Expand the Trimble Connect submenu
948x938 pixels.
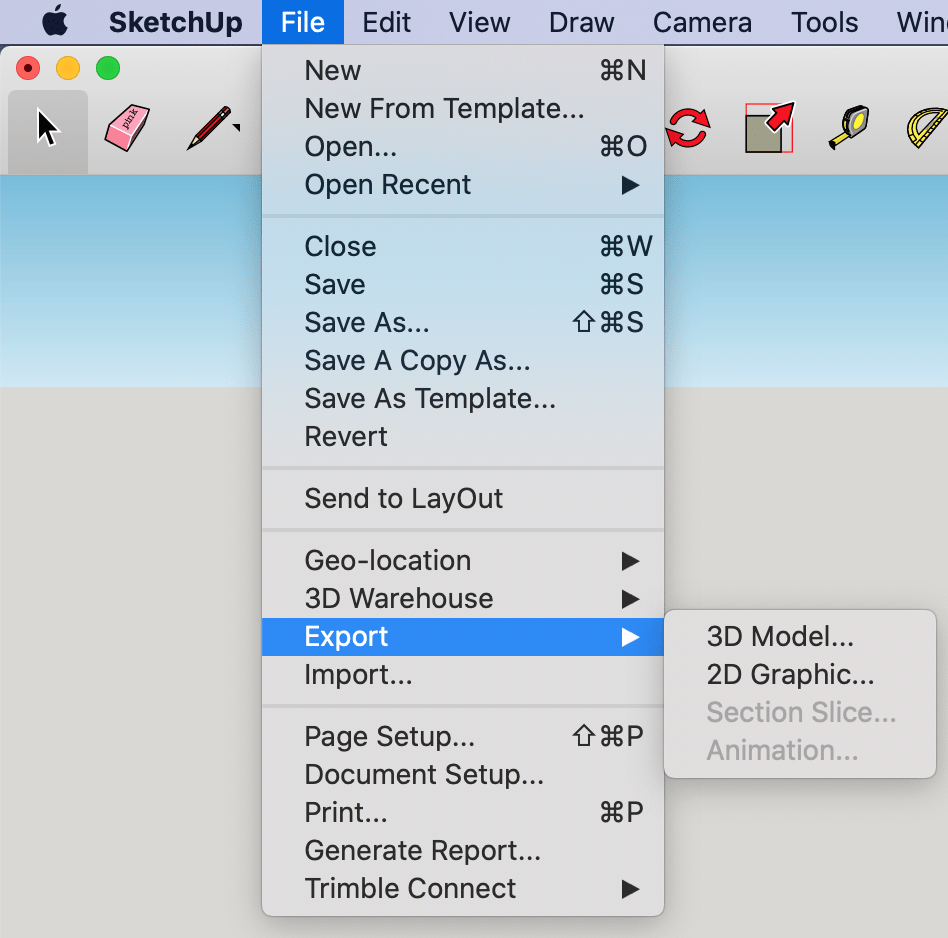point(463,889)
